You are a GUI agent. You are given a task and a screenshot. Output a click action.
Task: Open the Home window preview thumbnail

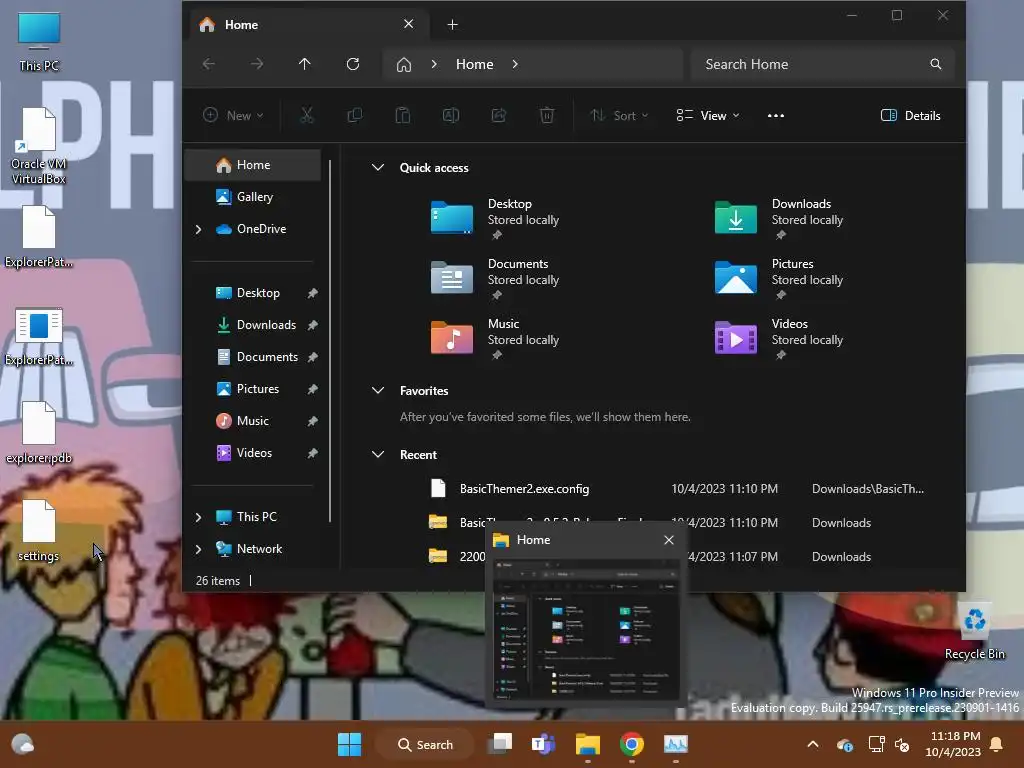click(586, 630)
